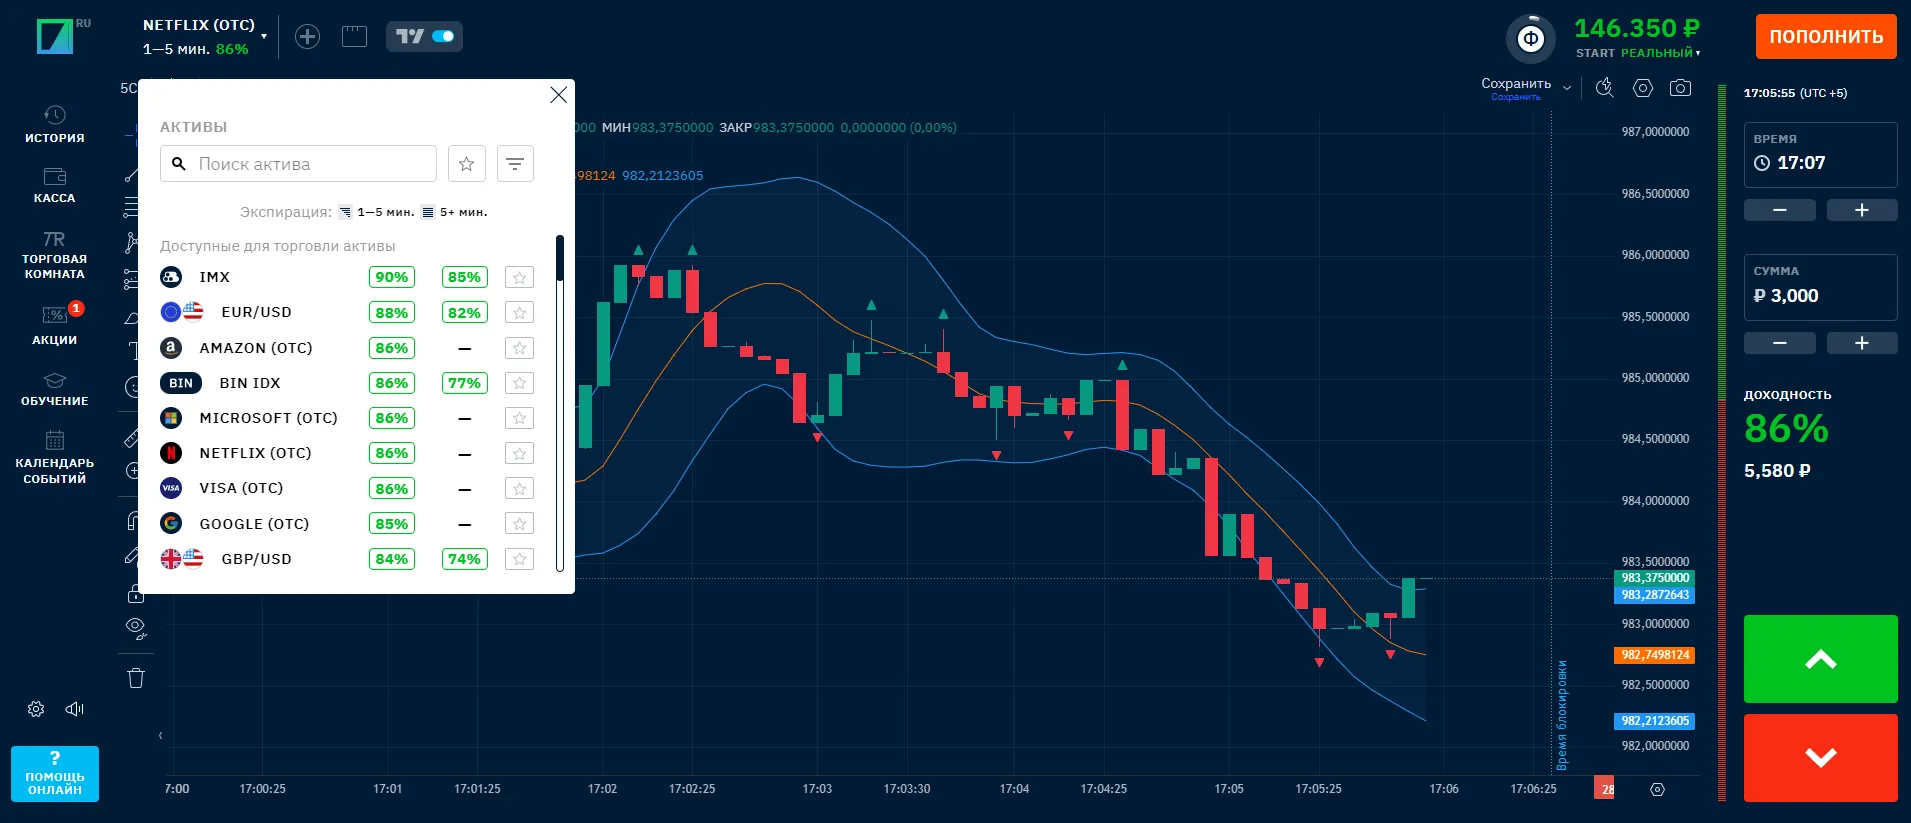Open the filter icon in assets panel
Viewport: 1911px width, 823px height.
[x=515, y=164]
